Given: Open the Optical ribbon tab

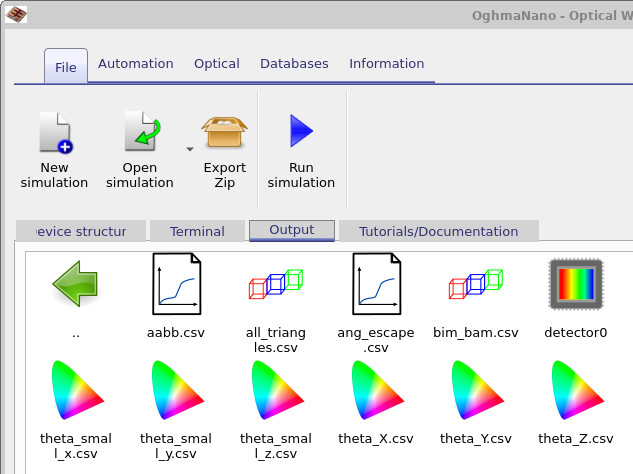Looking at the screenshot, I should 217,63.
